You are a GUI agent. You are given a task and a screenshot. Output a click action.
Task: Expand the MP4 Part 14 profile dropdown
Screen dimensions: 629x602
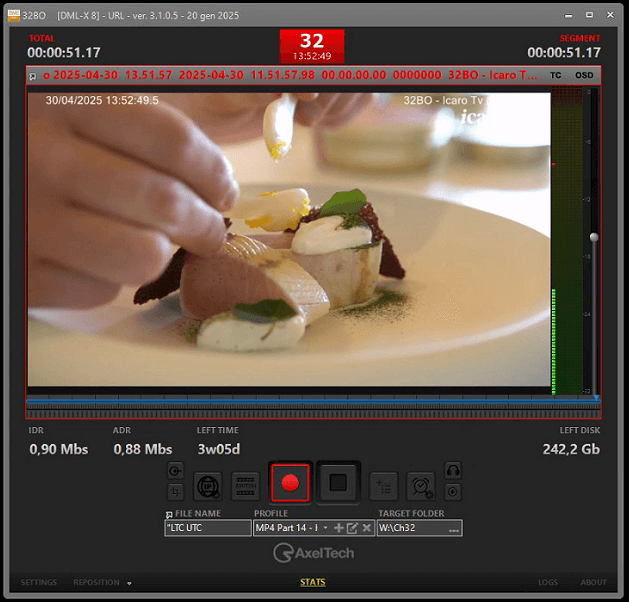(x=325, y=528)
